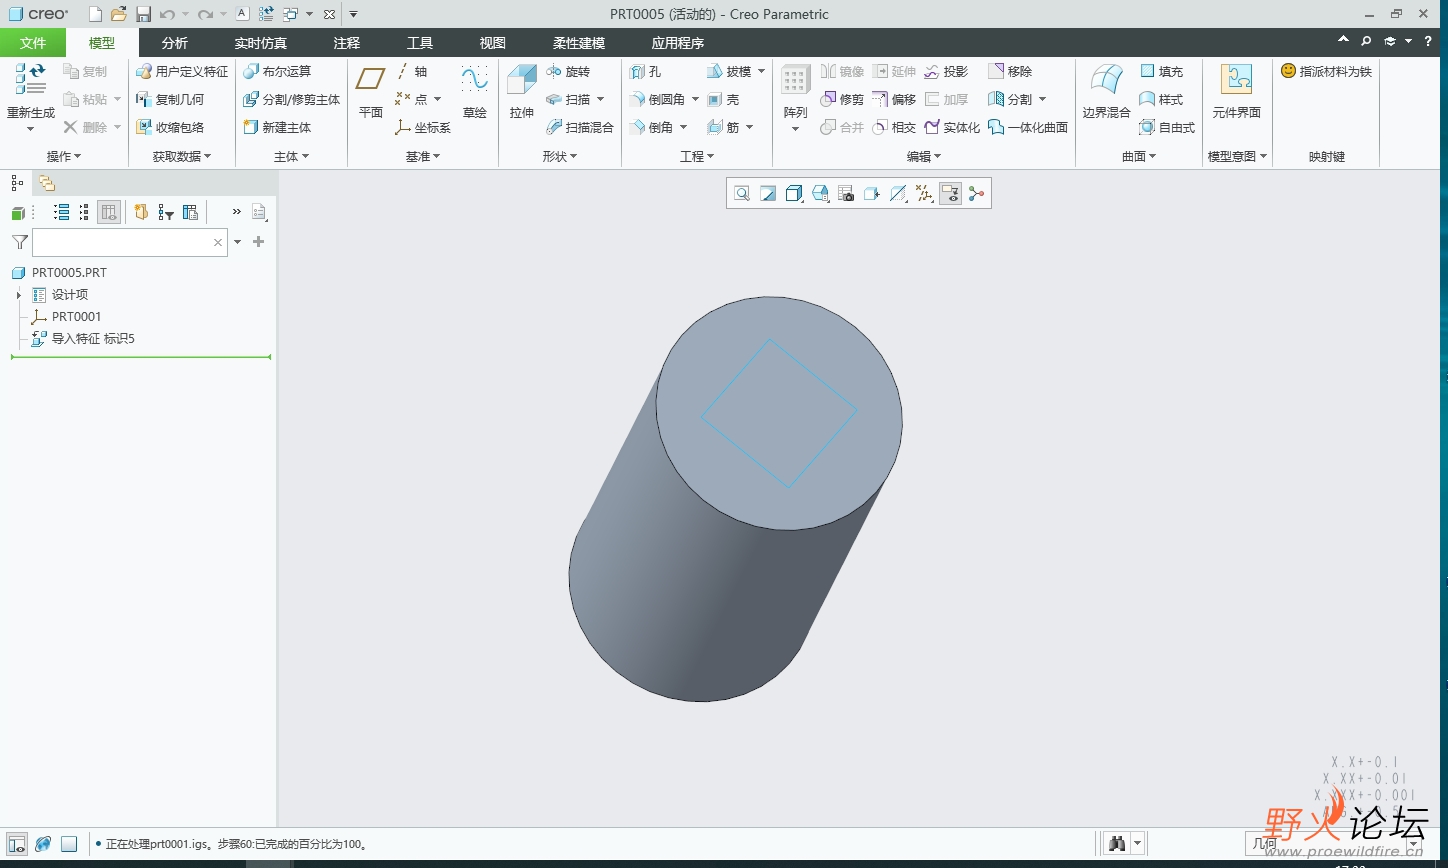Expand the 设计项 tree node

19,295
